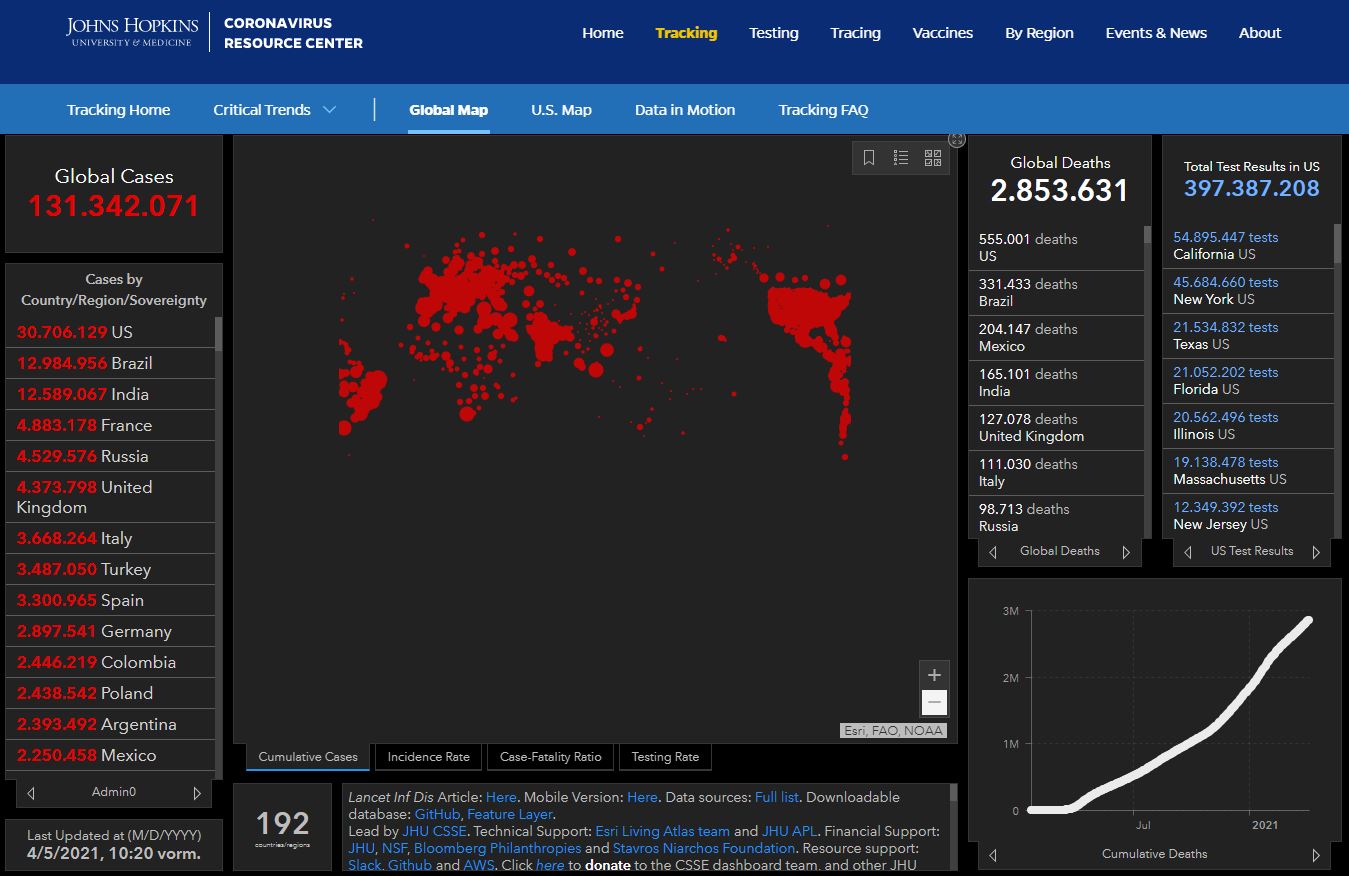Click the Global Deaths list scrollbar
This screenshot has height=876, width=1349.
1147,235
